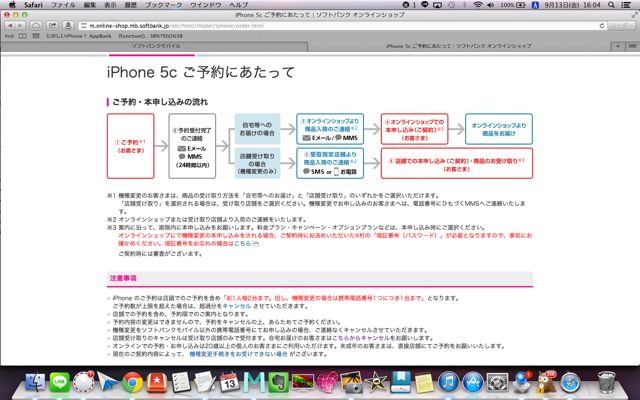Open Google Chrome from the Dock

(x=132, y=382)
